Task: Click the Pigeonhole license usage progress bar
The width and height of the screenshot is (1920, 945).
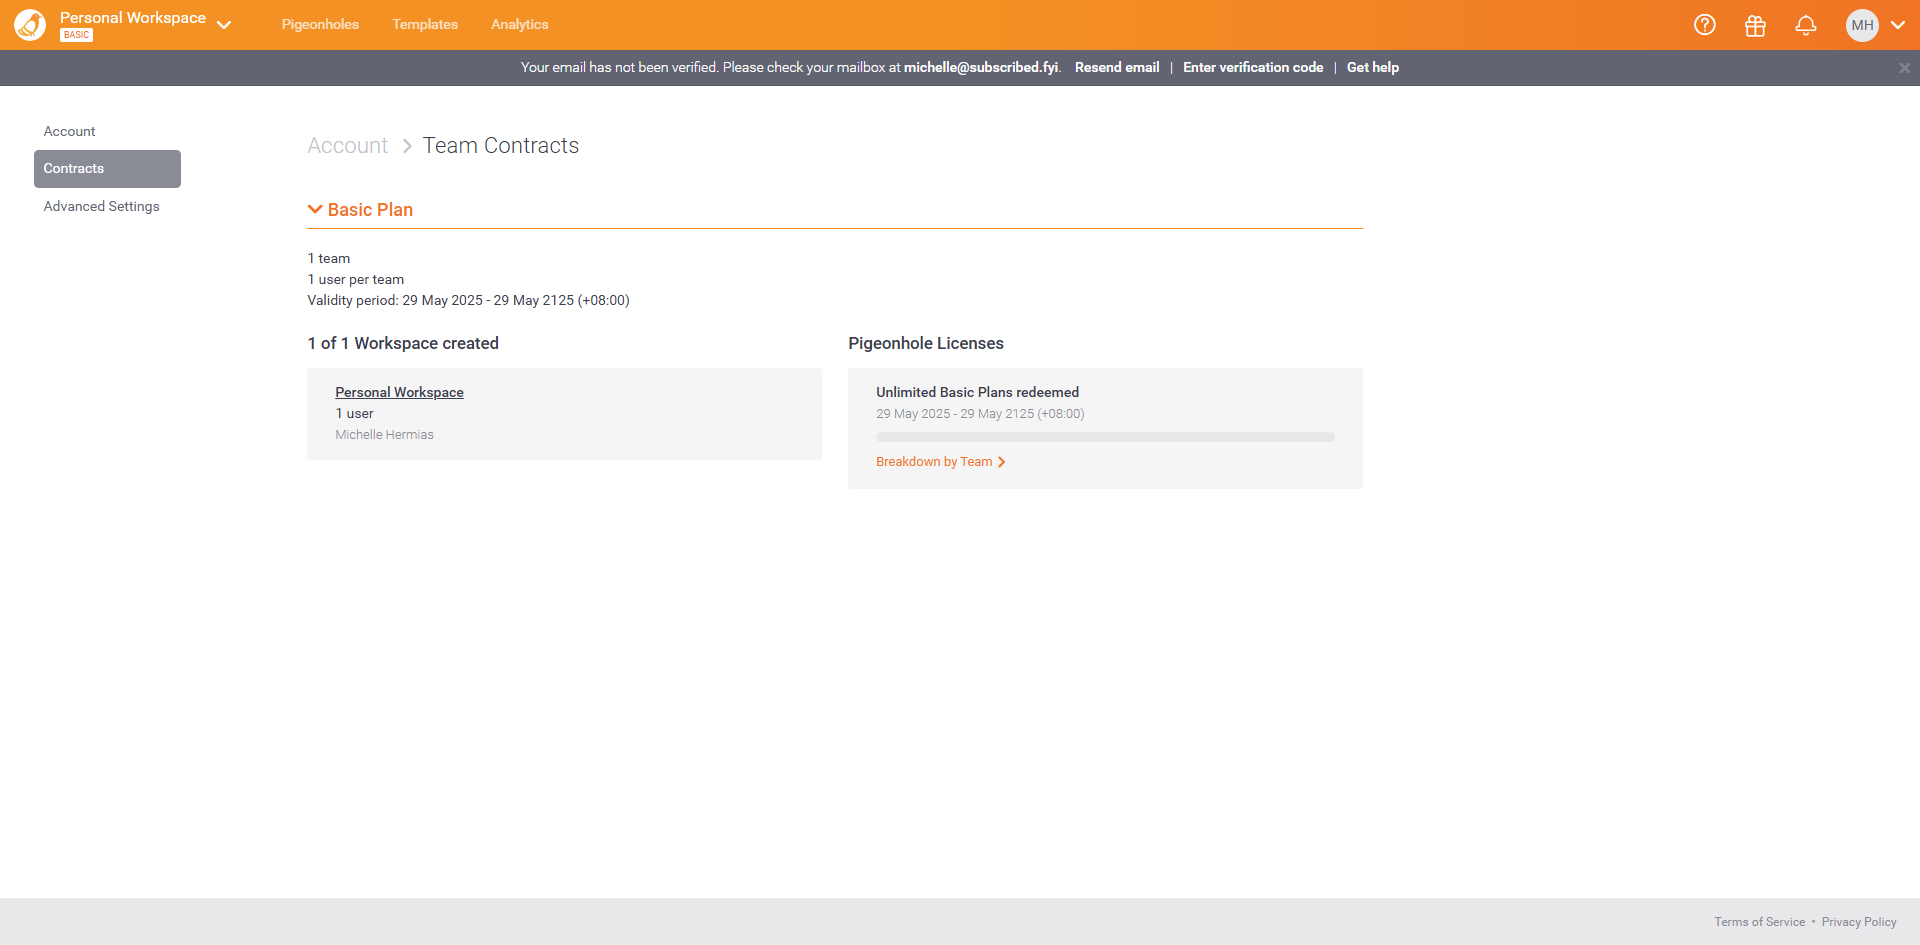Action: 1104,437
